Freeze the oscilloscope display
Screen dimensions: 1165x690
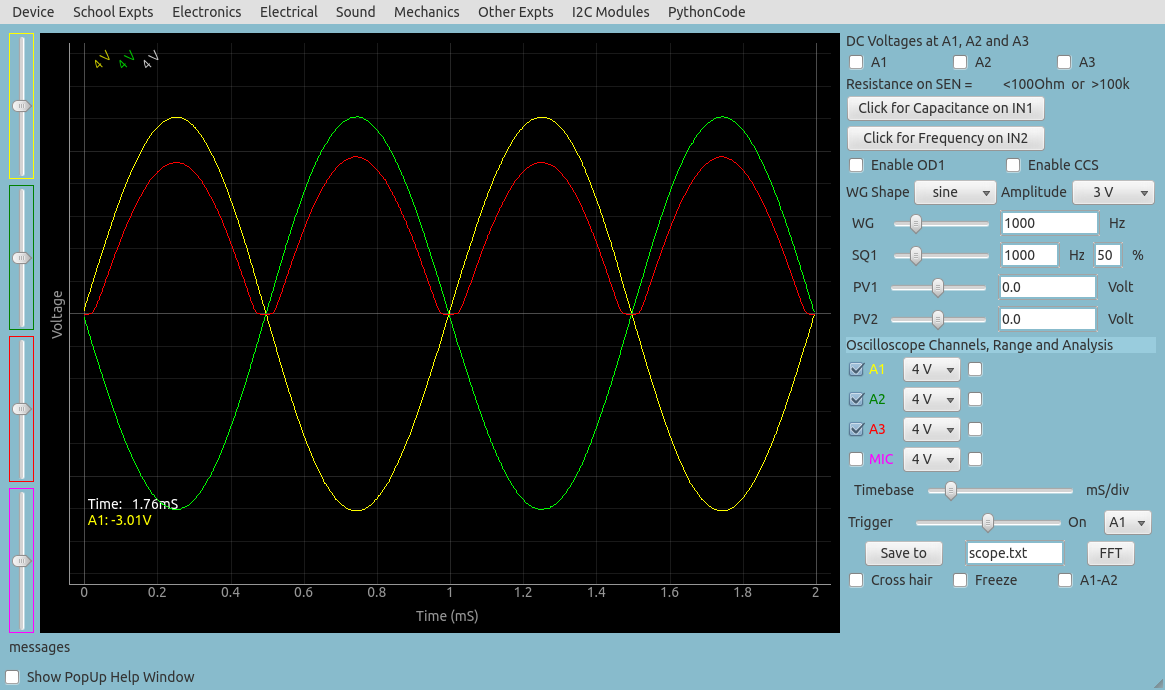tap(960, 580)
